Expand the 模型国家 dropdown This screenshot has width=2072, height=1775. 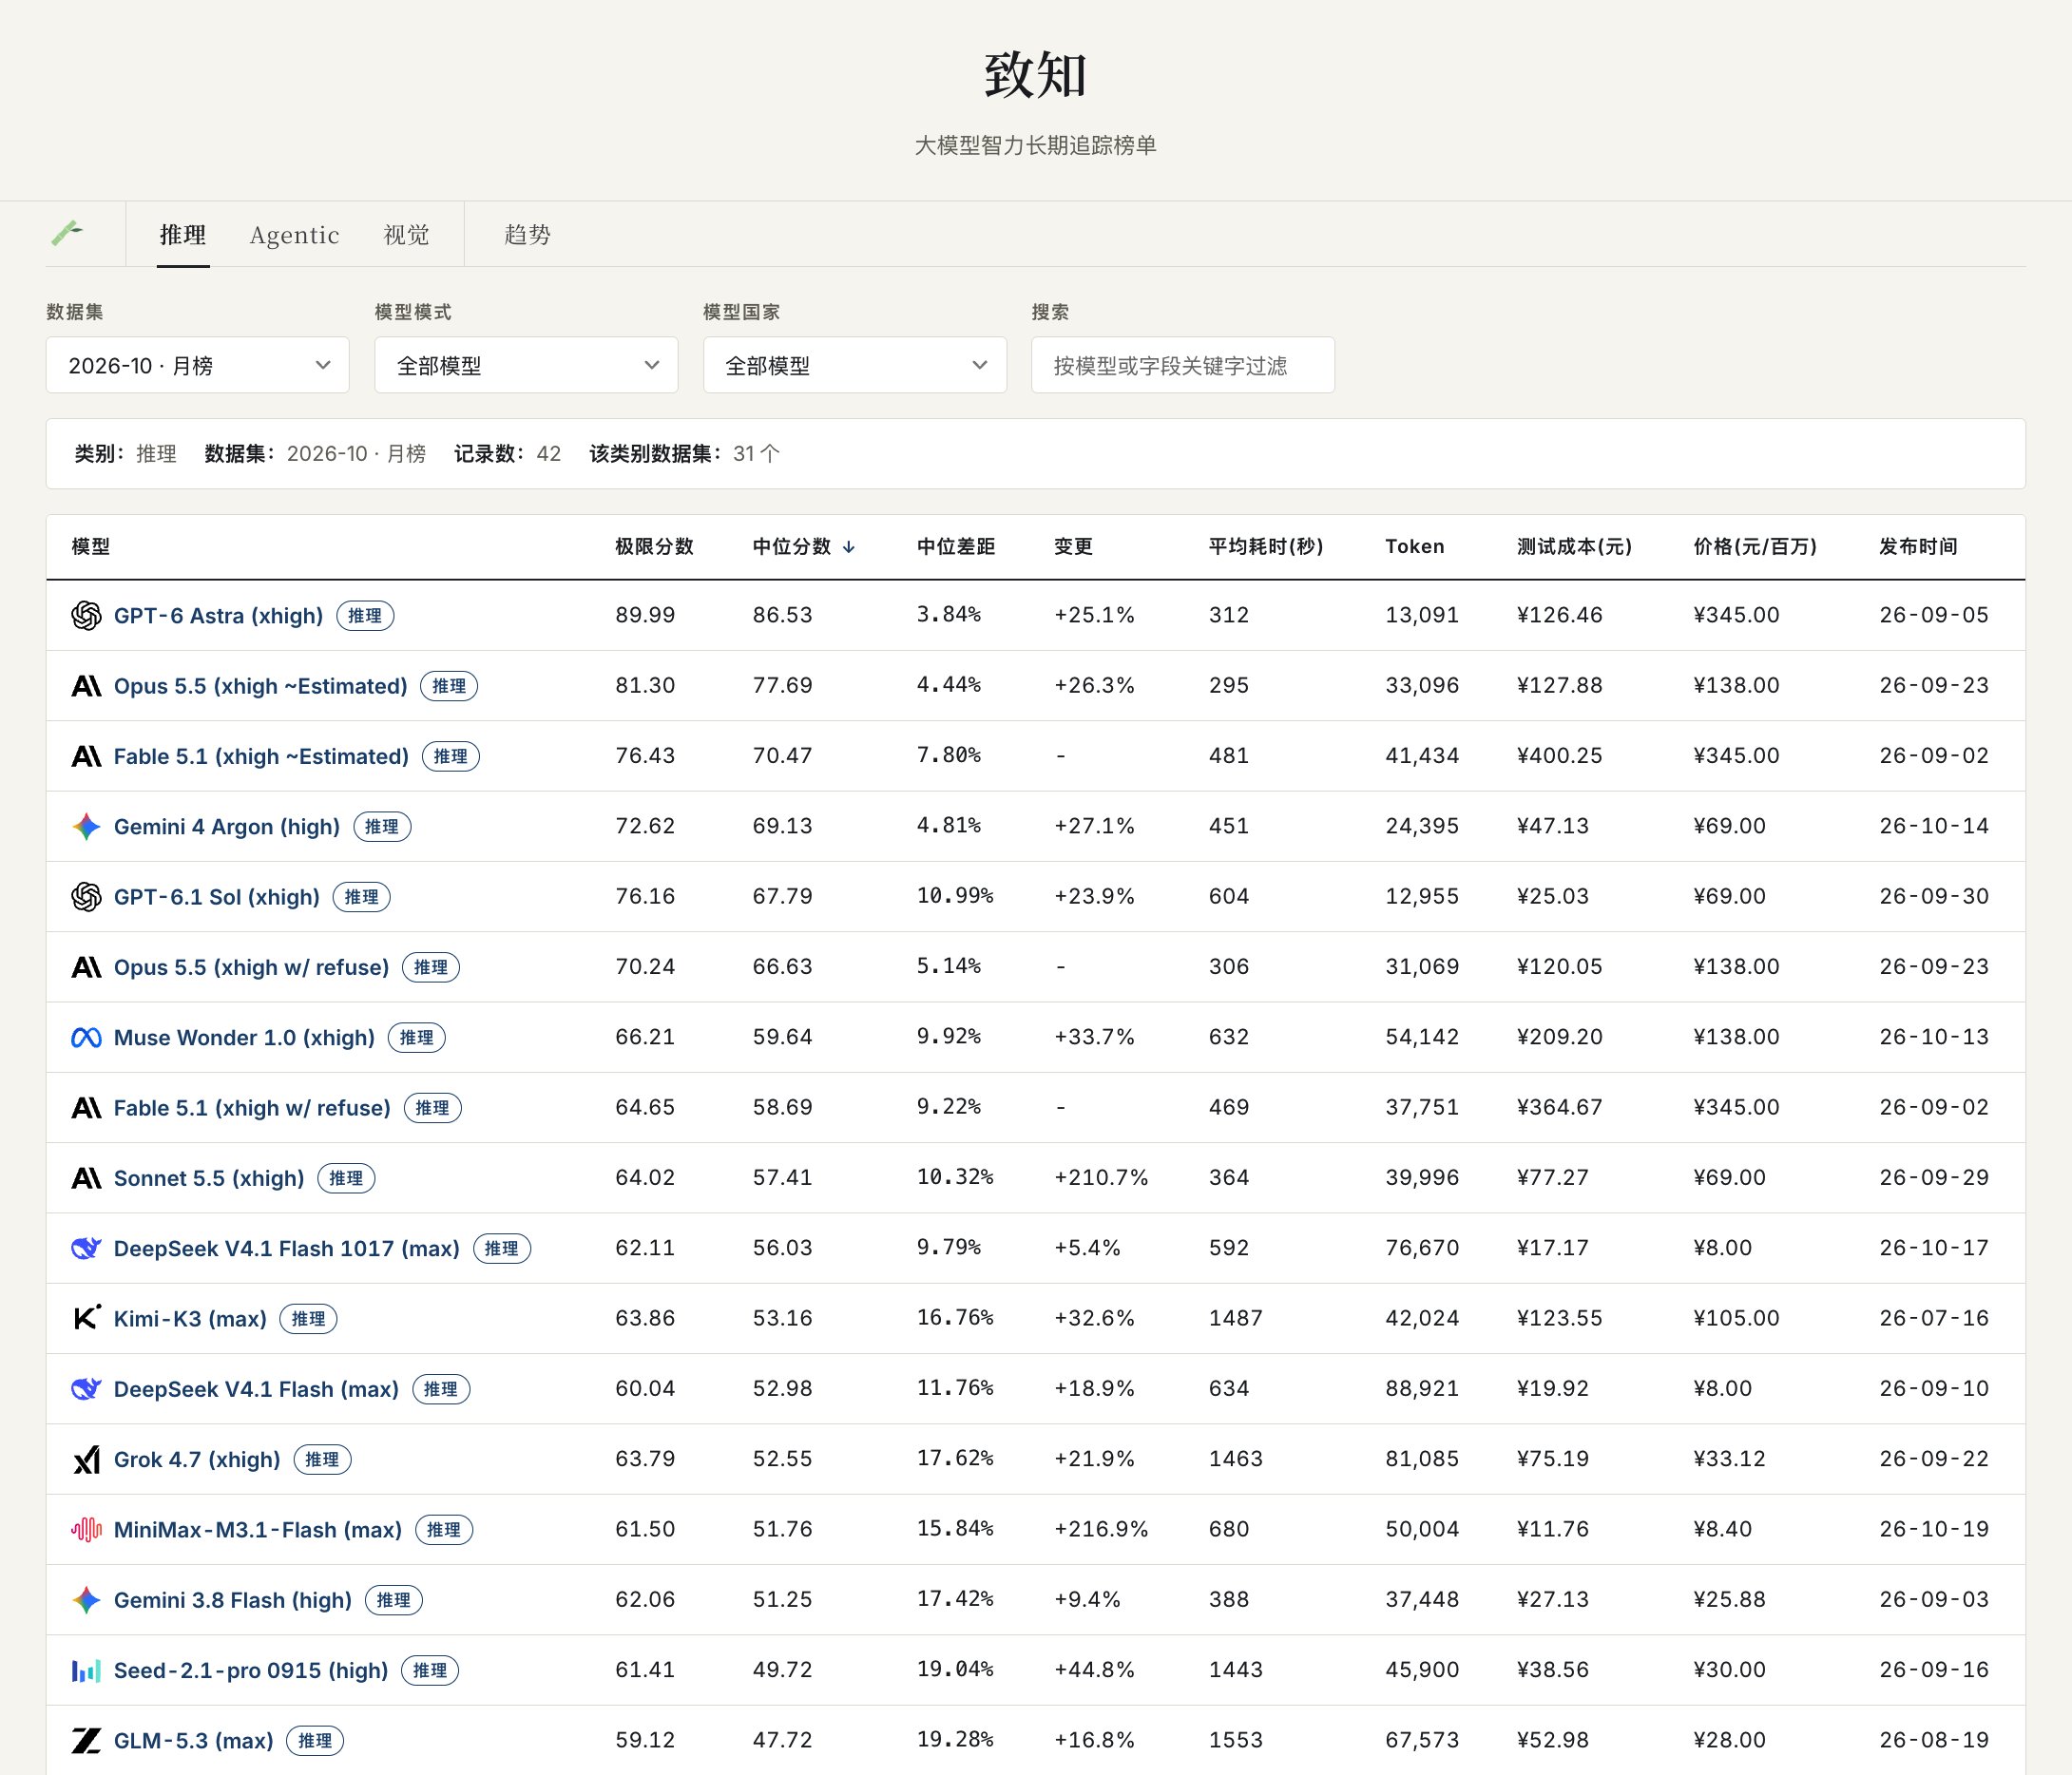coord(855,365)
